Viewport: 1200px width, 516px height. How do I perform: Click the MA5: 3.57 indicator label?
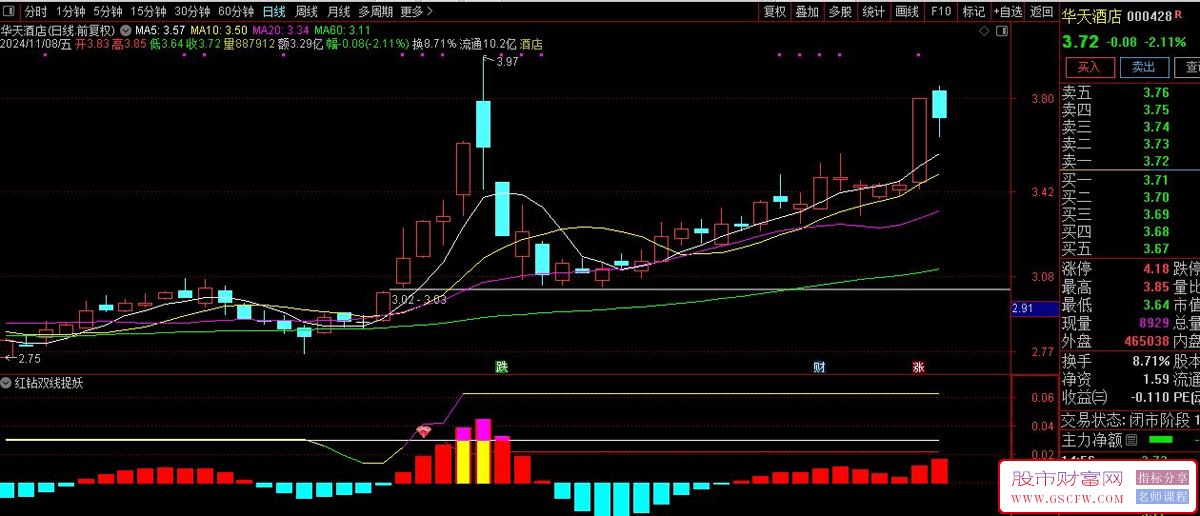159,30
